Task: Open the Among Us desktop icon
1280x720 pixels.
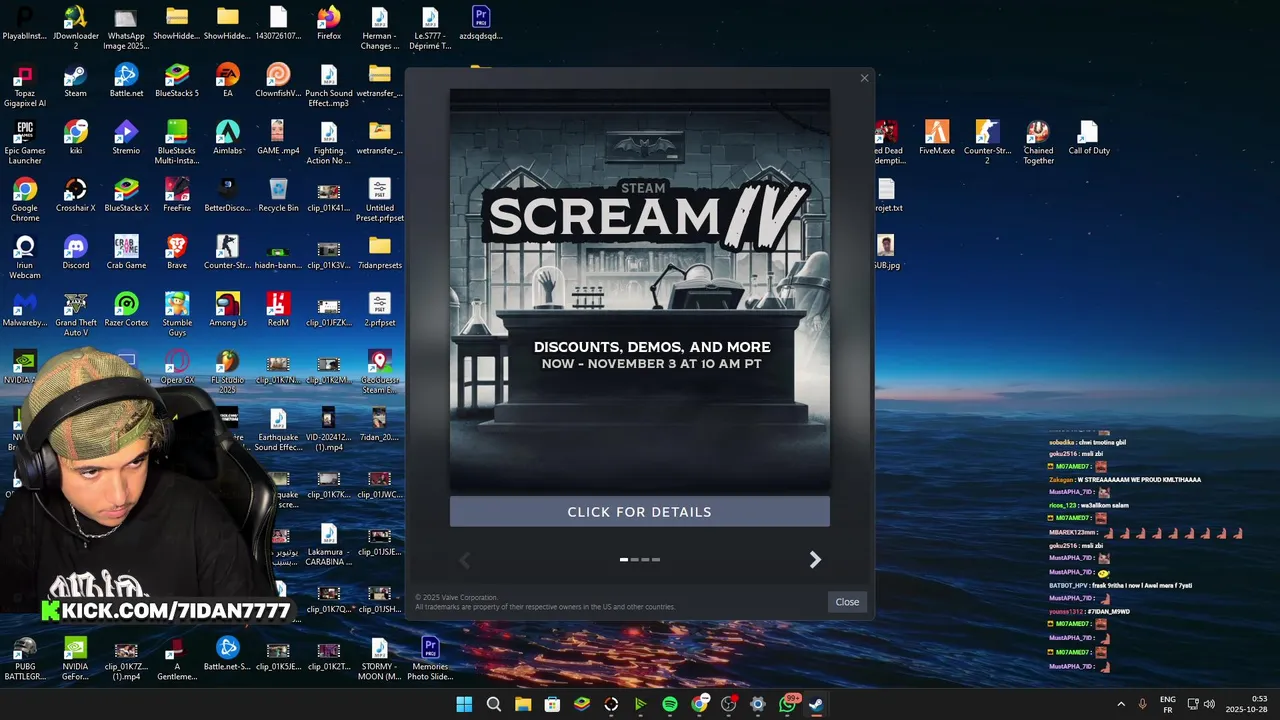Action: coord(228,311)
